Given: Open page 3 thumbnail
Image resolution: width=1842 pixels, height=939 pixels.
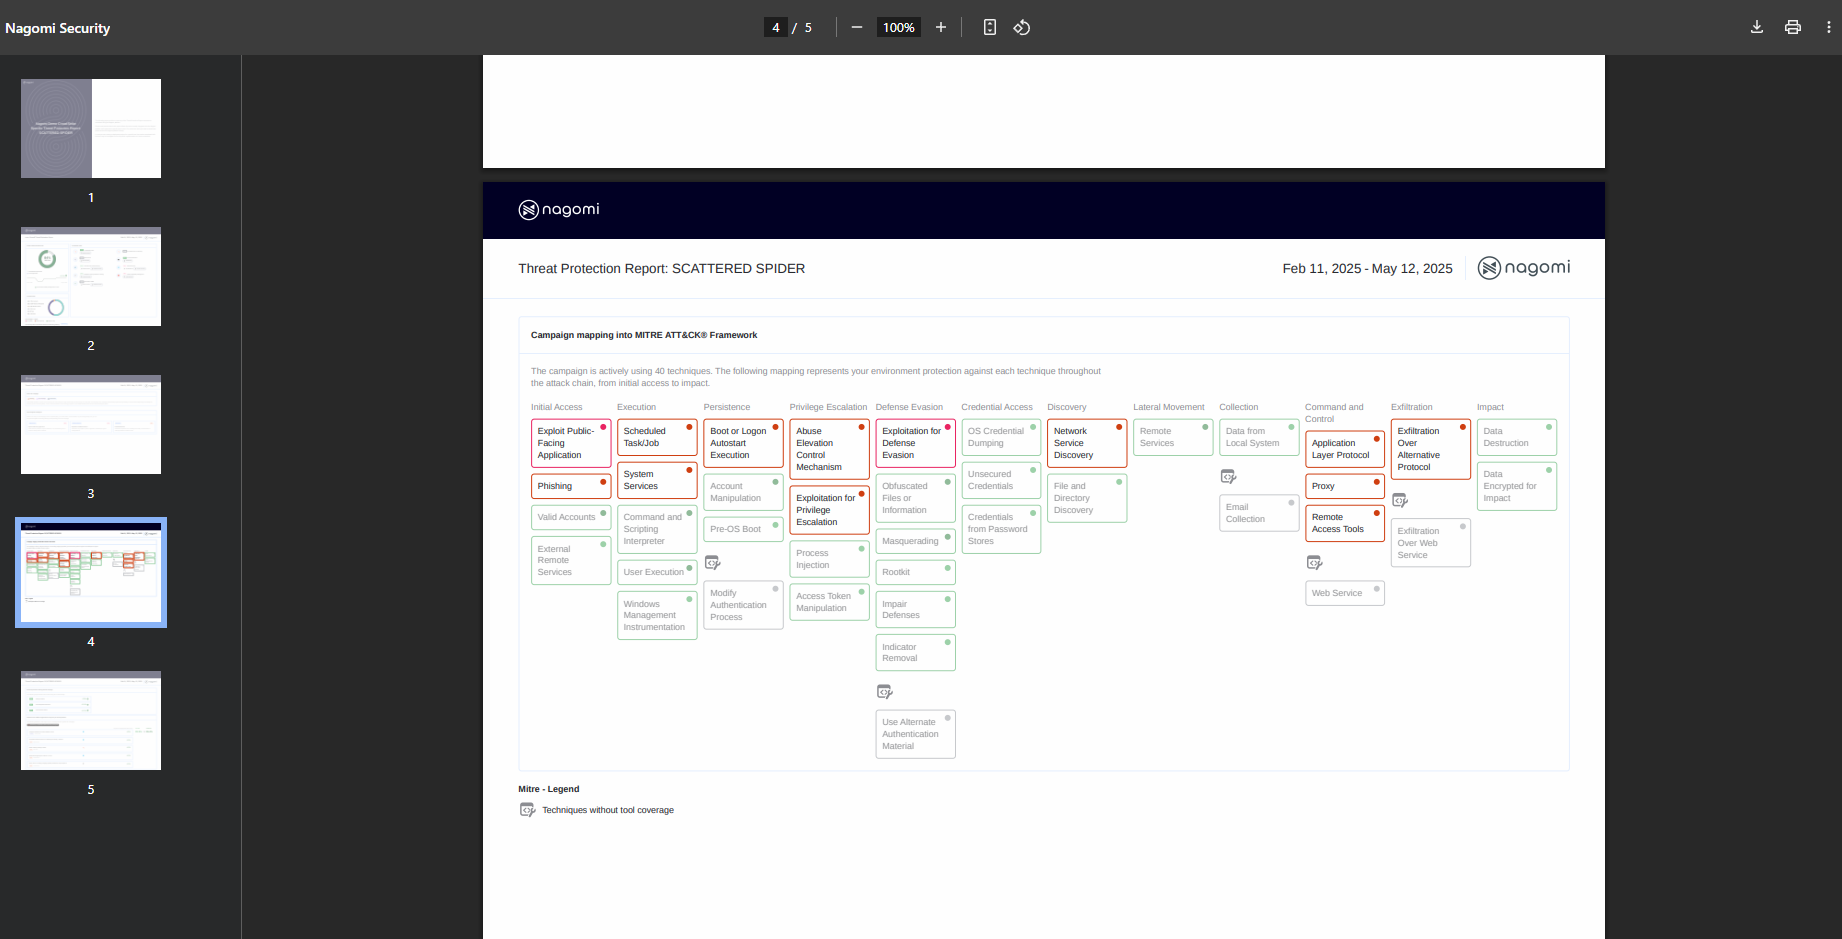Looking at the screenshot, I should pos(91,424).
